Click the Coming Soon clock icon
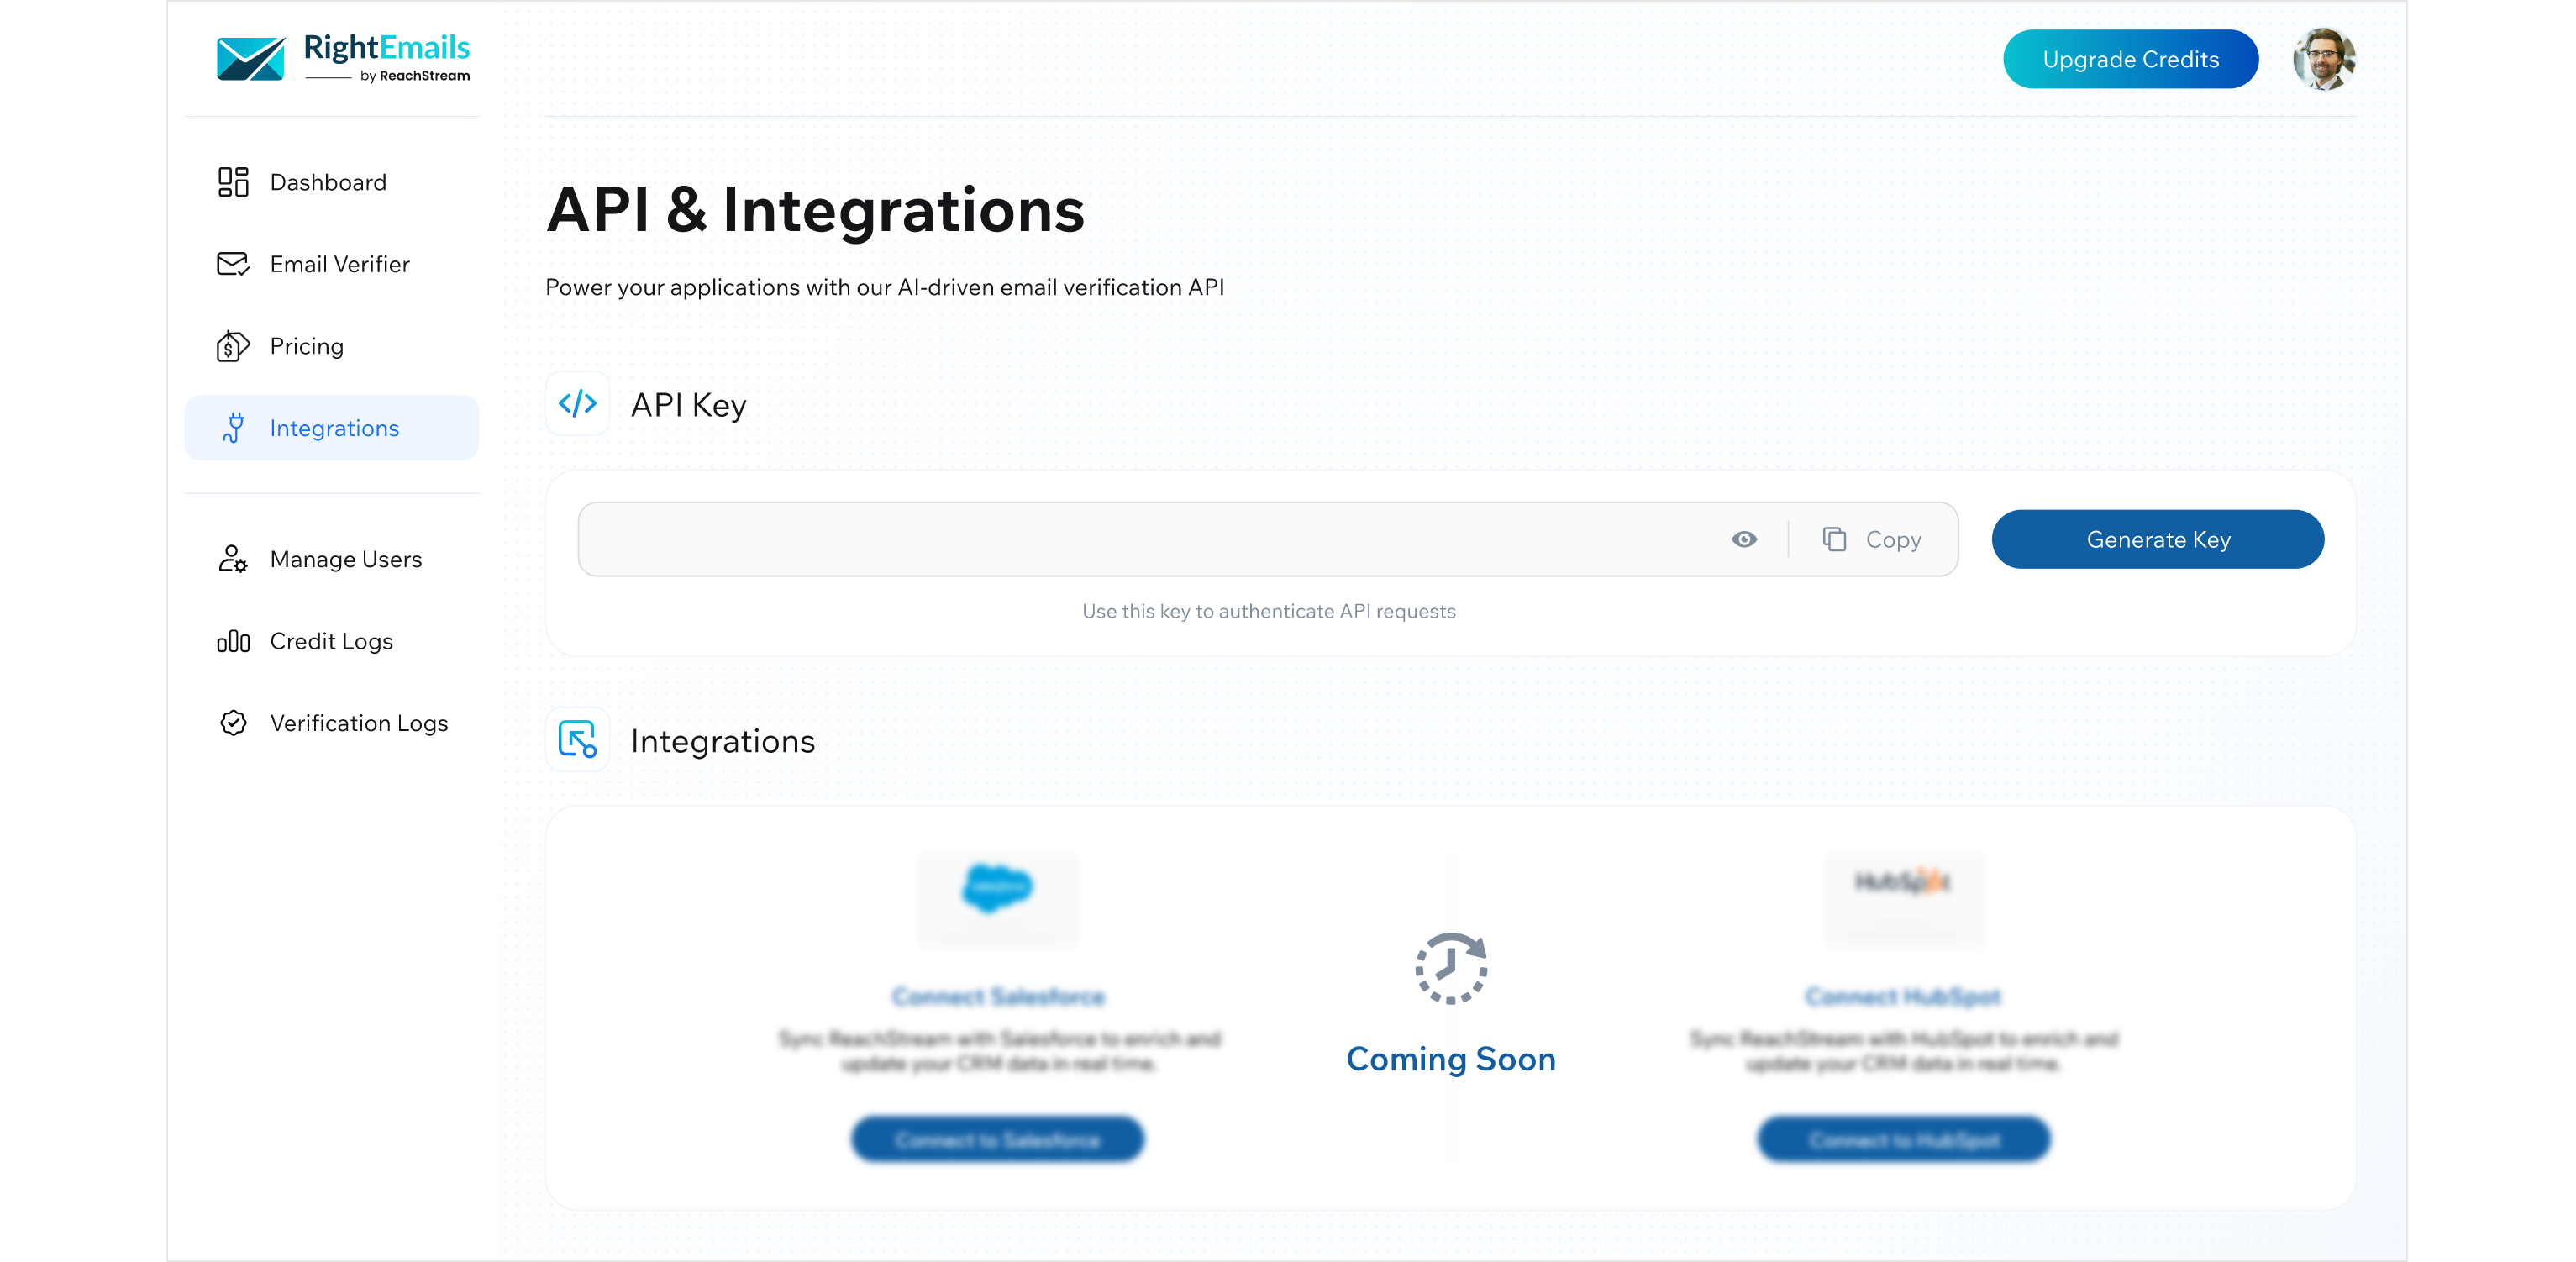Screen dimensions: 2576x1262 point(1451,968)
